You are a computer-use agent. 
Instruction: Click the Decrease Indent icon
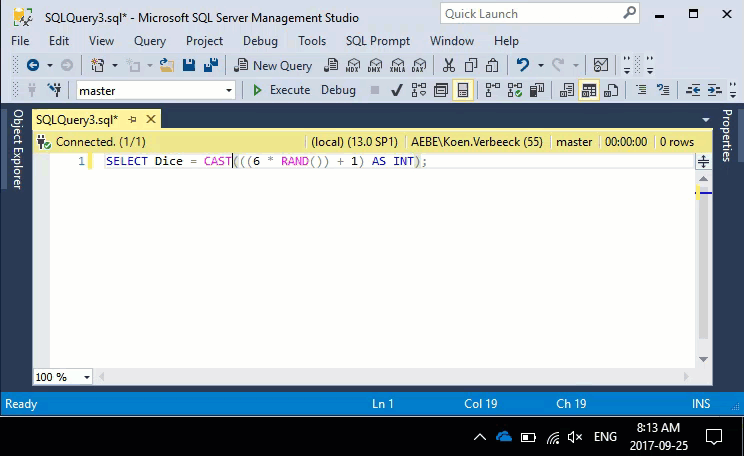pos(693,90)
